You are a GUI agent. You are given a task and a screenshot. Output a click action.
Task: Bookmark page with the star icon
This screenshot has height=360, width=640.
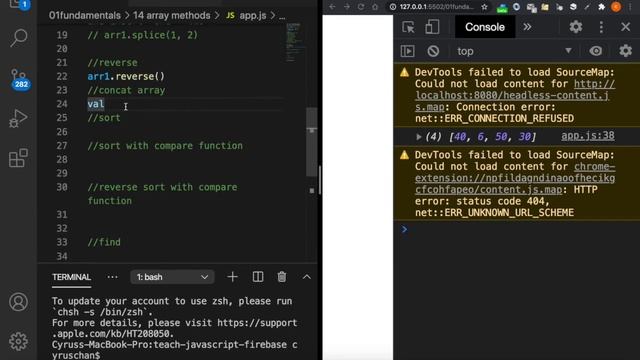(x=484, y=7)
